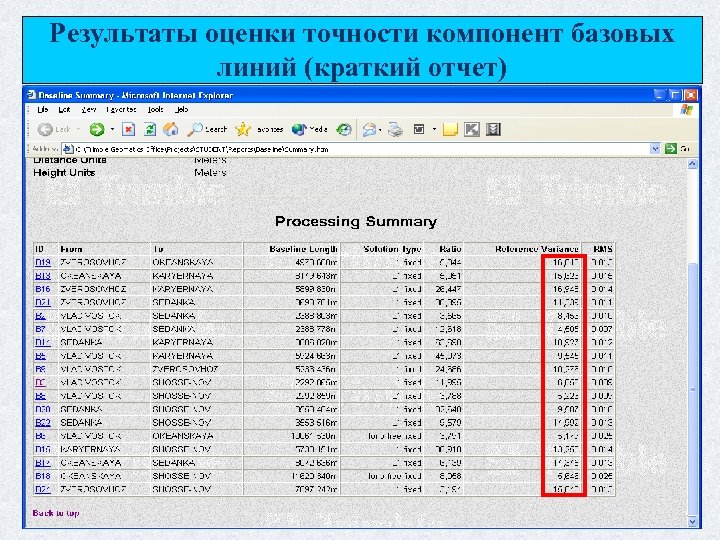720x540 pixels.
Task: Click the yellow note toolbar icon
Action: (x=450, y=129)
